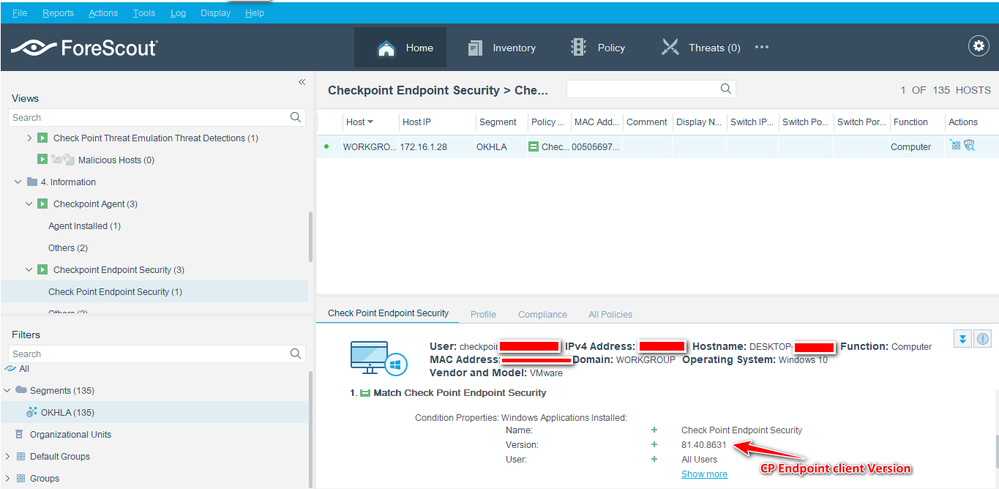
Task: Click the Function column header
Action: [x=910, y=122]
